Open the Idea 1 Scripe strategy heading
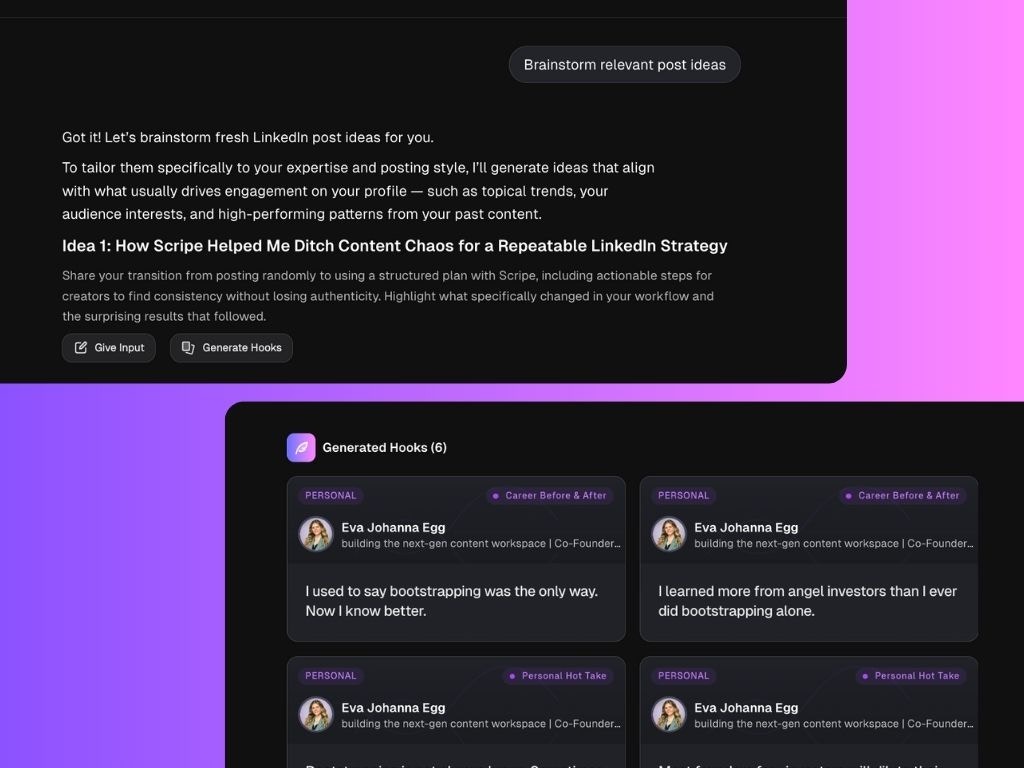The height and width of the screenshot is (768, 1024). pos(394,246)
